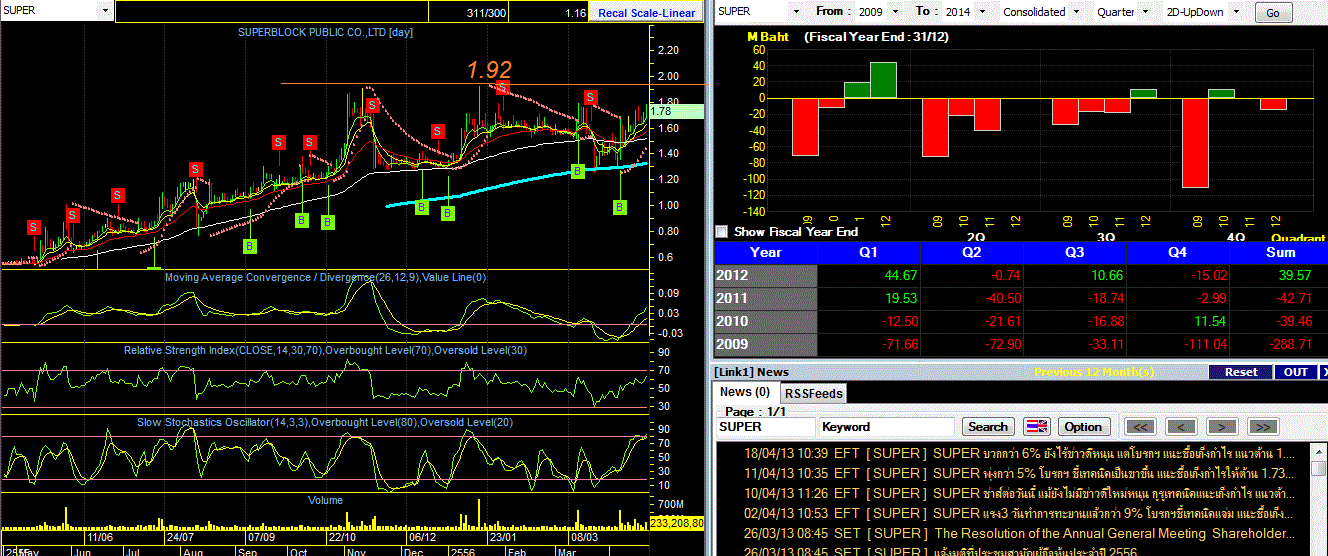Click the -111.04 Q4 2009 cell
This screenshot has height=556, width=1328.
(x=1176, y=344)
